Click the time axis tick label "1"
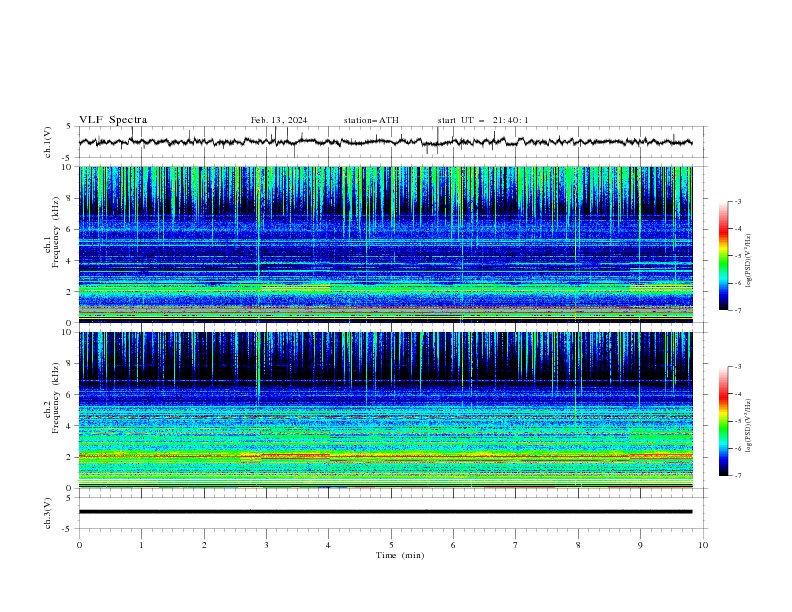 (x=141, y=545)
